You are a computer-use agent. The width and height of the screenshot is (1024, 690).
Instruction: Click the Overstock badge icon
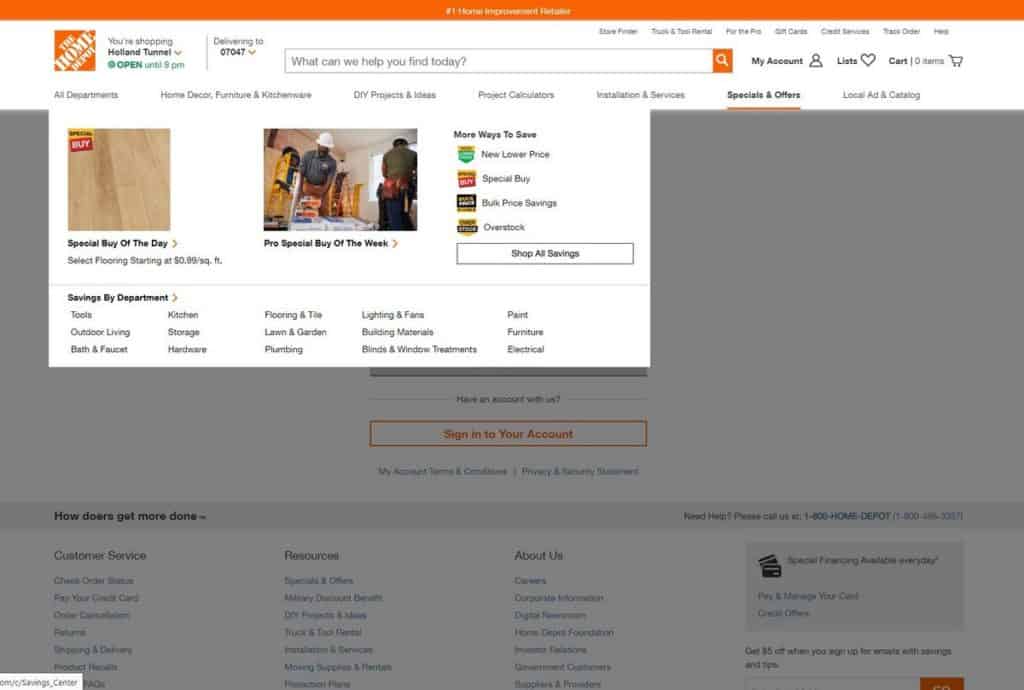coord(467,227)
